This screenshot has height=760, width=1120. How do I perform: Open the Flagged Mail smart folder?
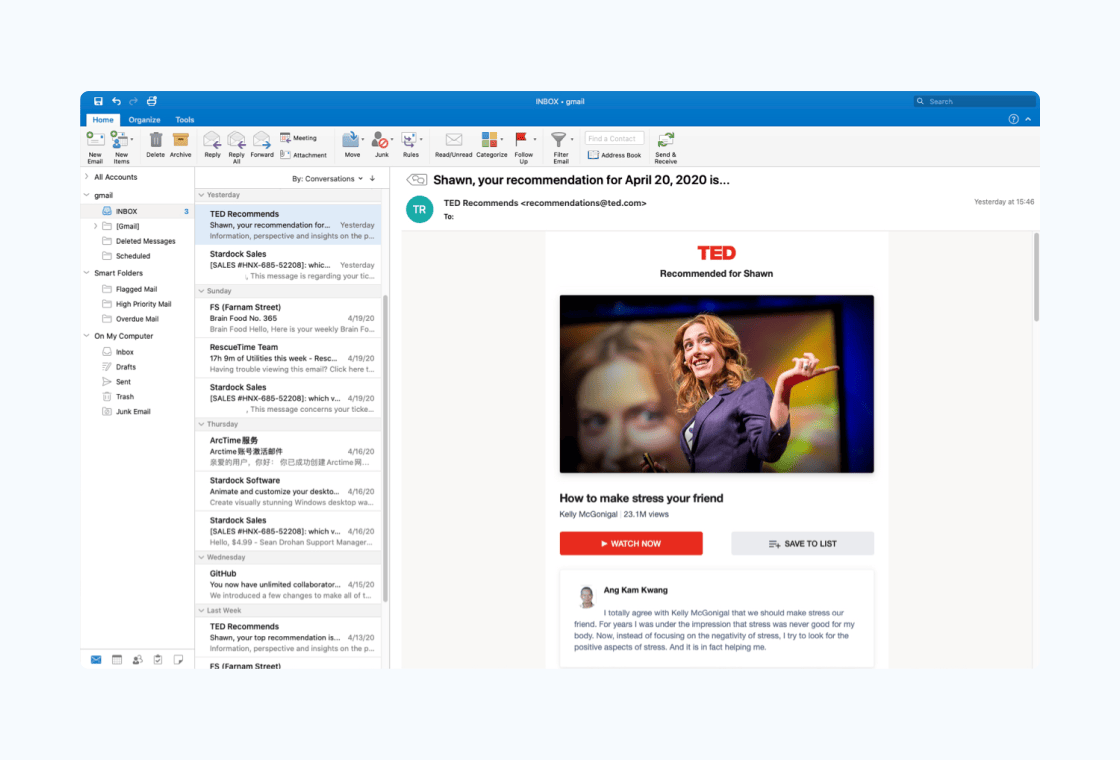[136, 289]
